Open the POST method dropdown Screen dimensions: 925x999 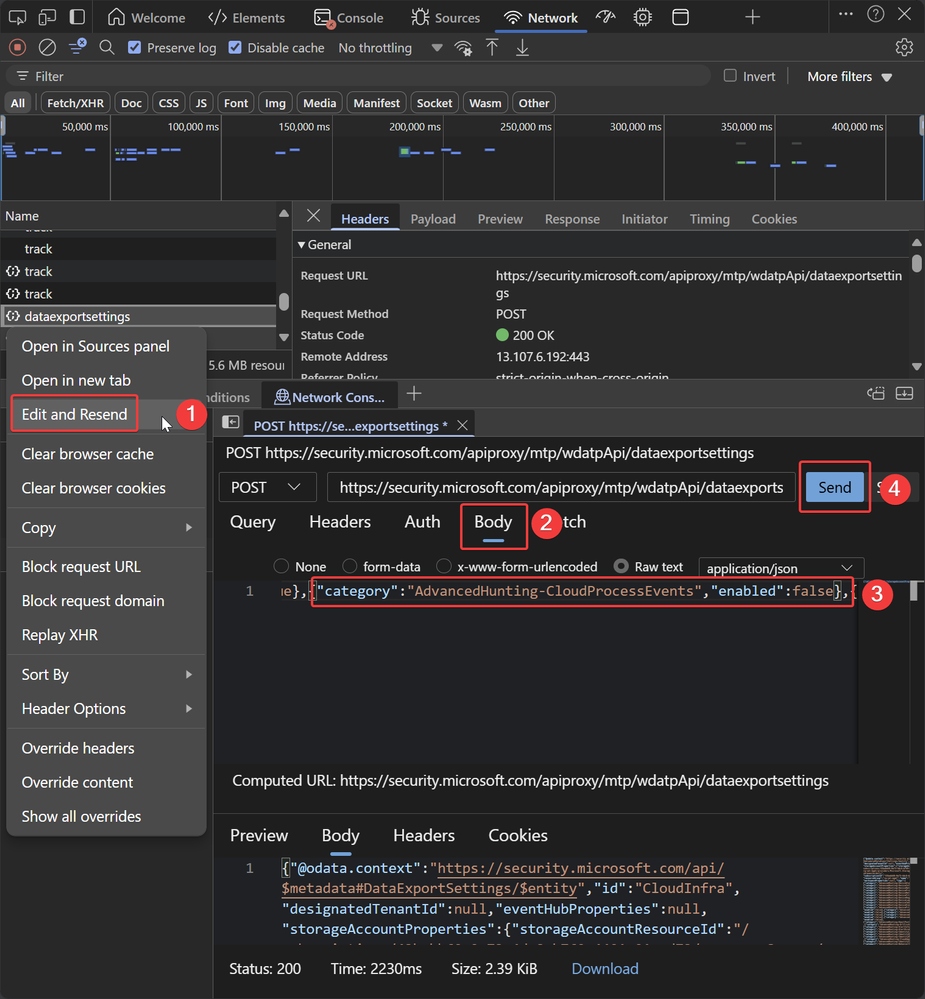pos(266,487)
